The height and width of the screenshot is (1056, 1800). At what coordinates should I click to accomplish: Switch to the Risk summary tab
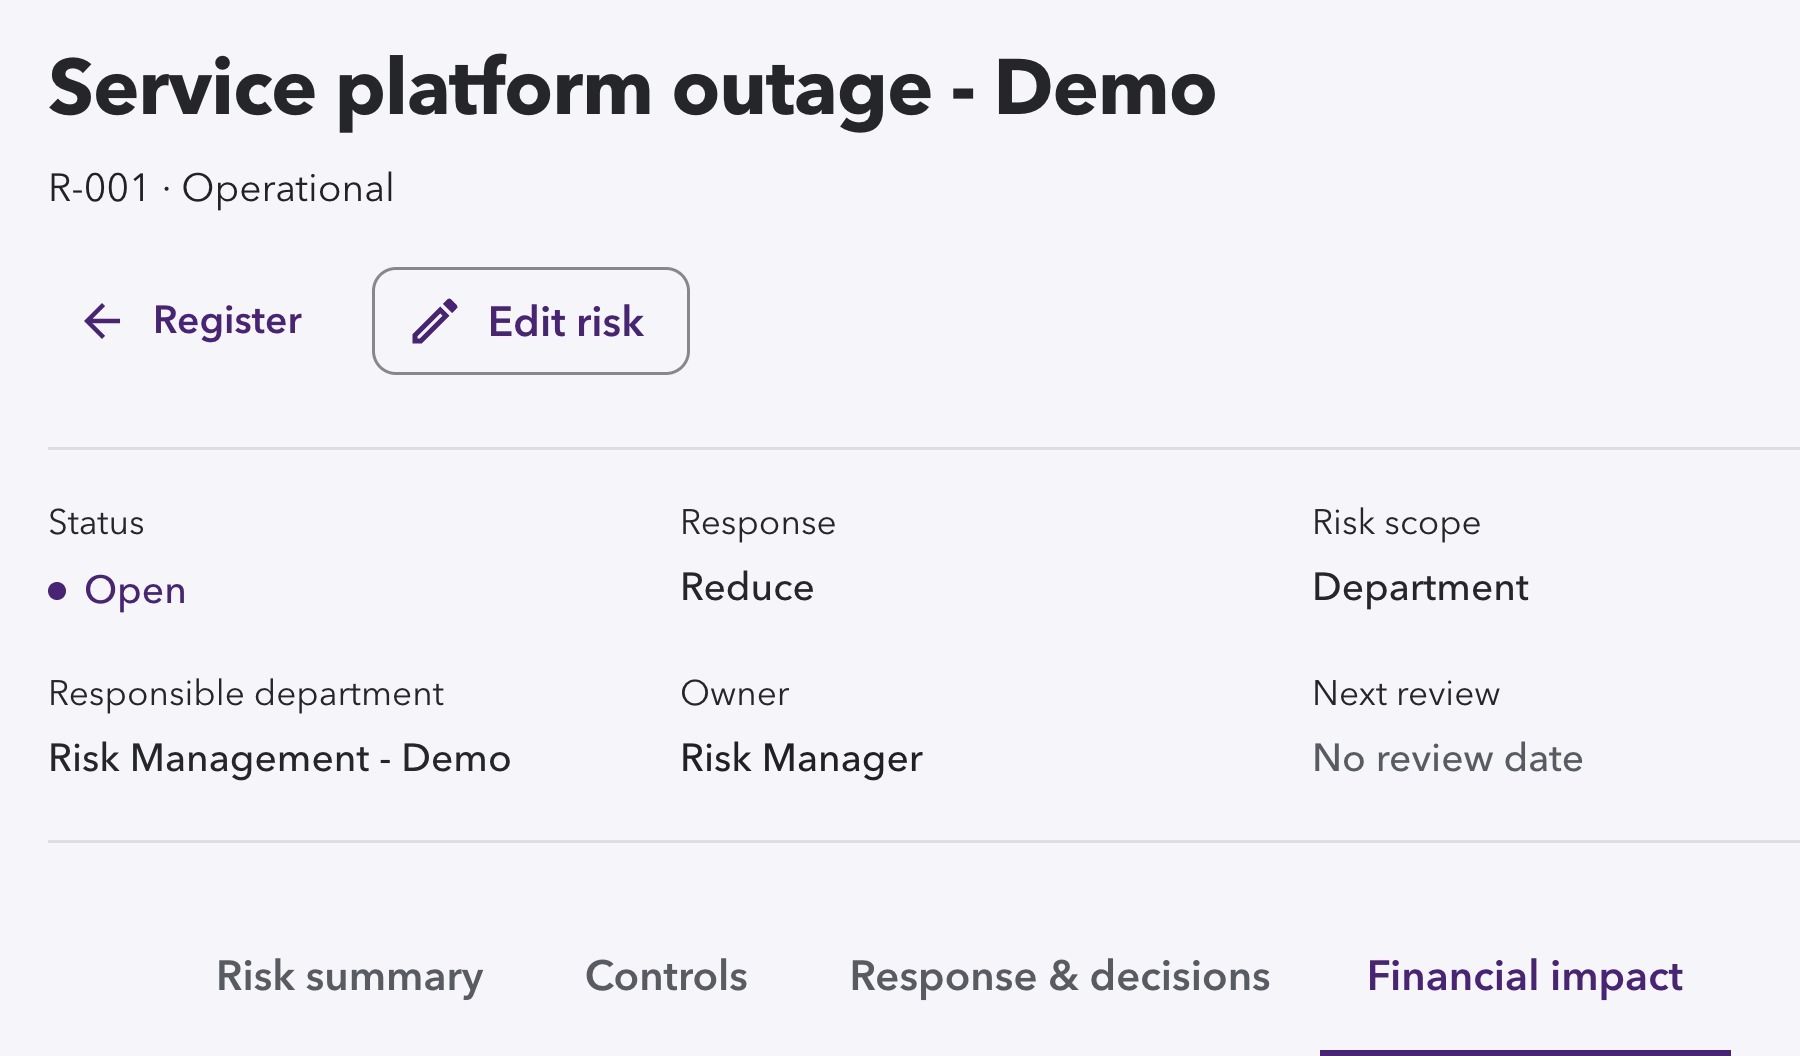click(x=350, y=976)
